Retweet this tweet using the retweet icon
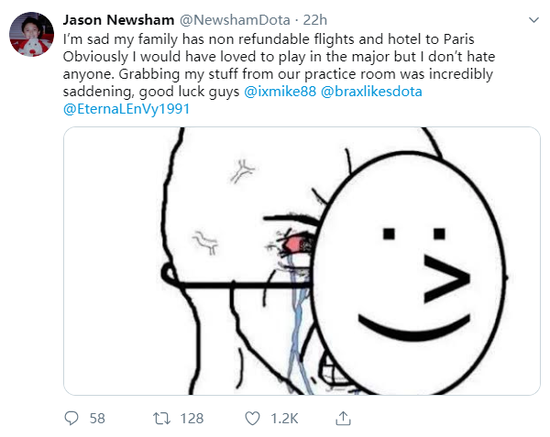 pos(162,418)
